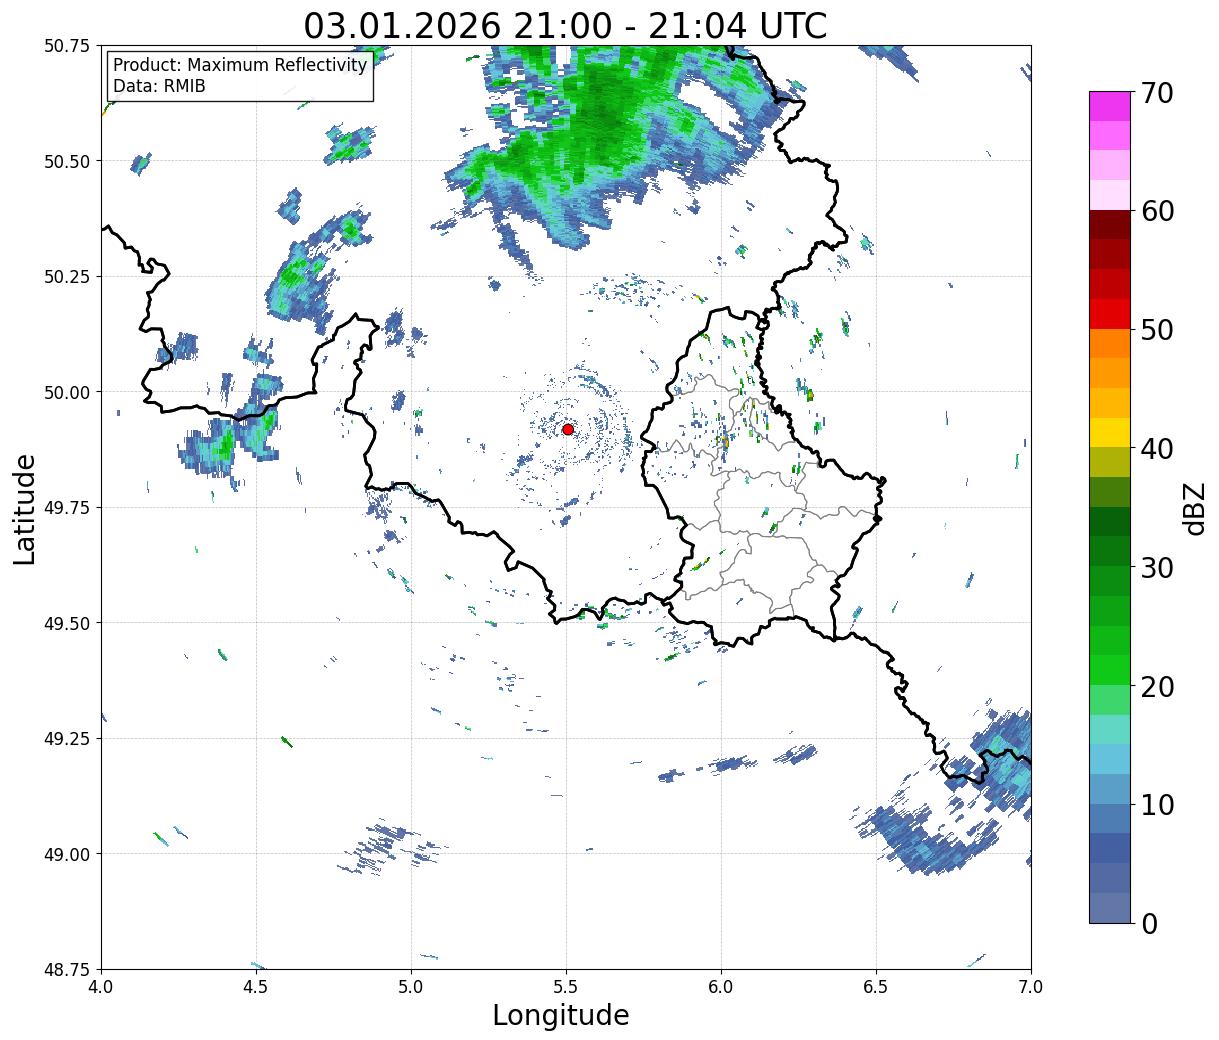Viewport: 1219px width, 1040px height.
Task: Click the colorbar tick label 30
Action: (x=1156, y=568)
